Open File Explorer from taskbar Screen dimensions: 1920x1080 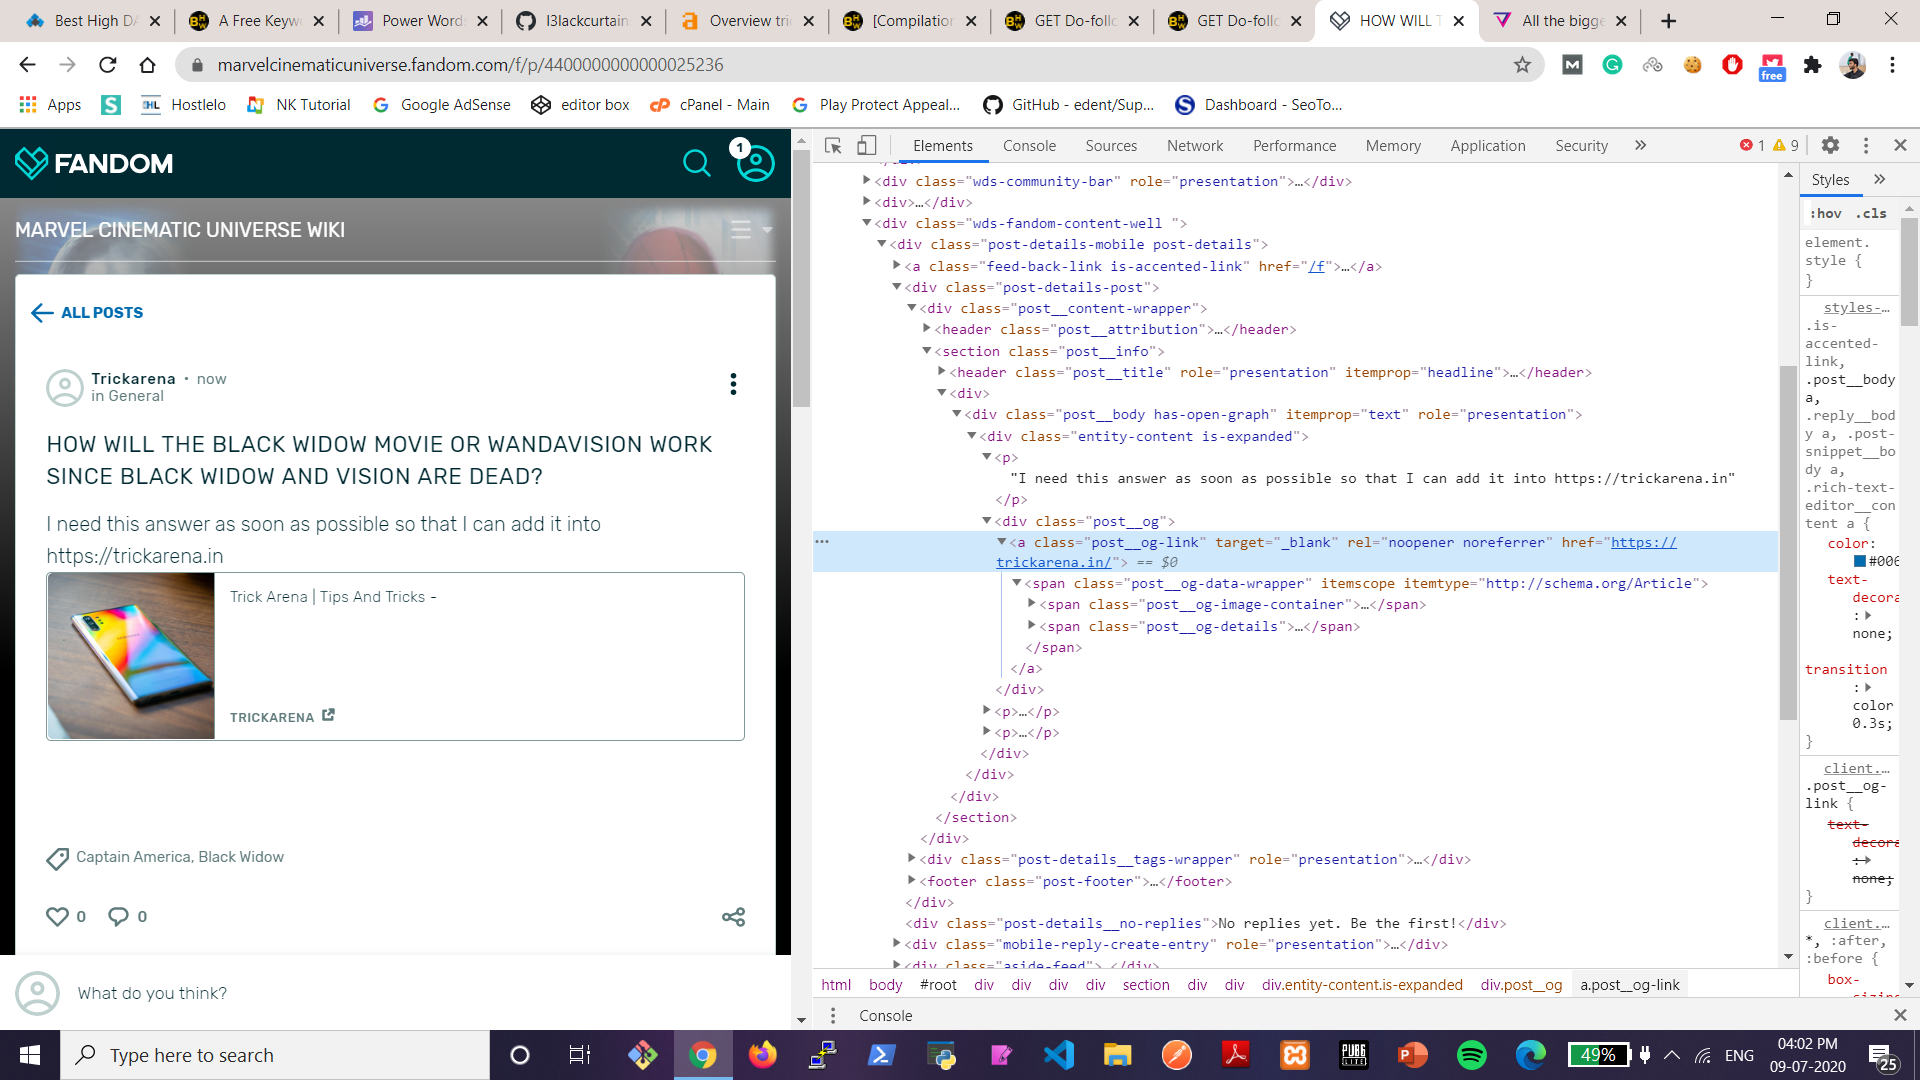(x=1117, y=1055)
